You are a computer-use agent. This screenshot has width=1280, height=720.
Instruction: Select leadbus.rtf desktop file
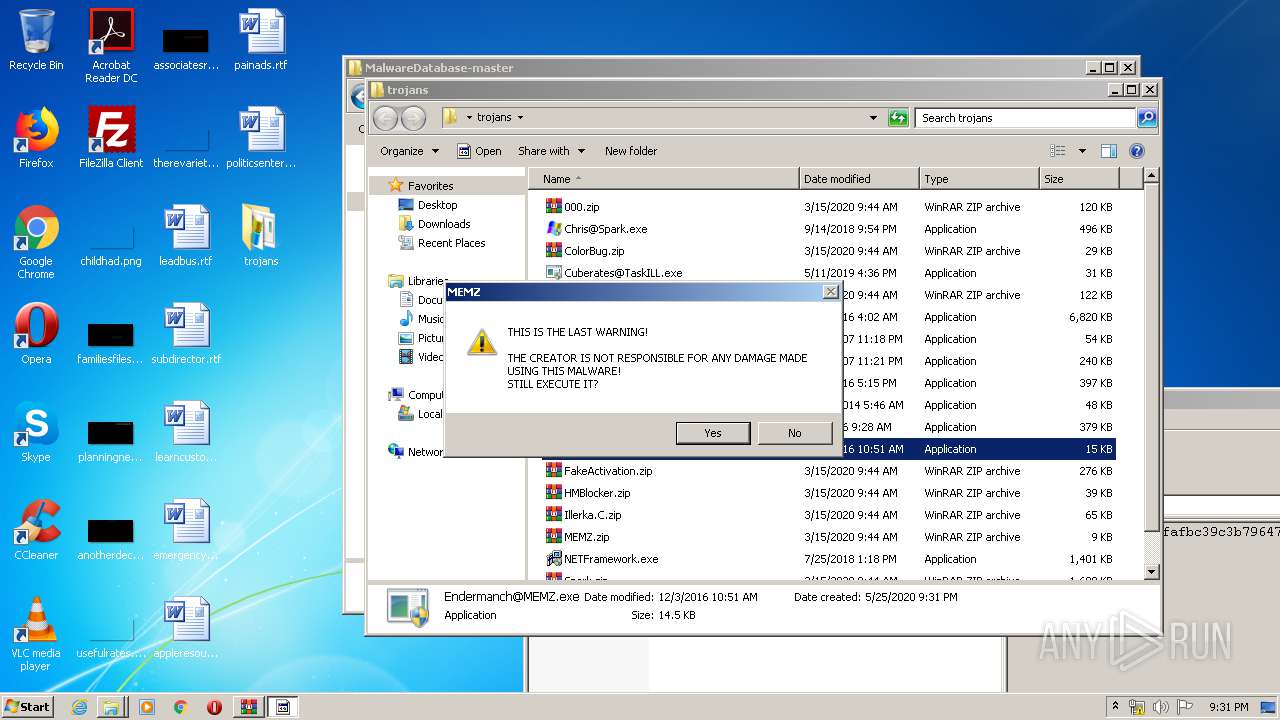point(186,237)
